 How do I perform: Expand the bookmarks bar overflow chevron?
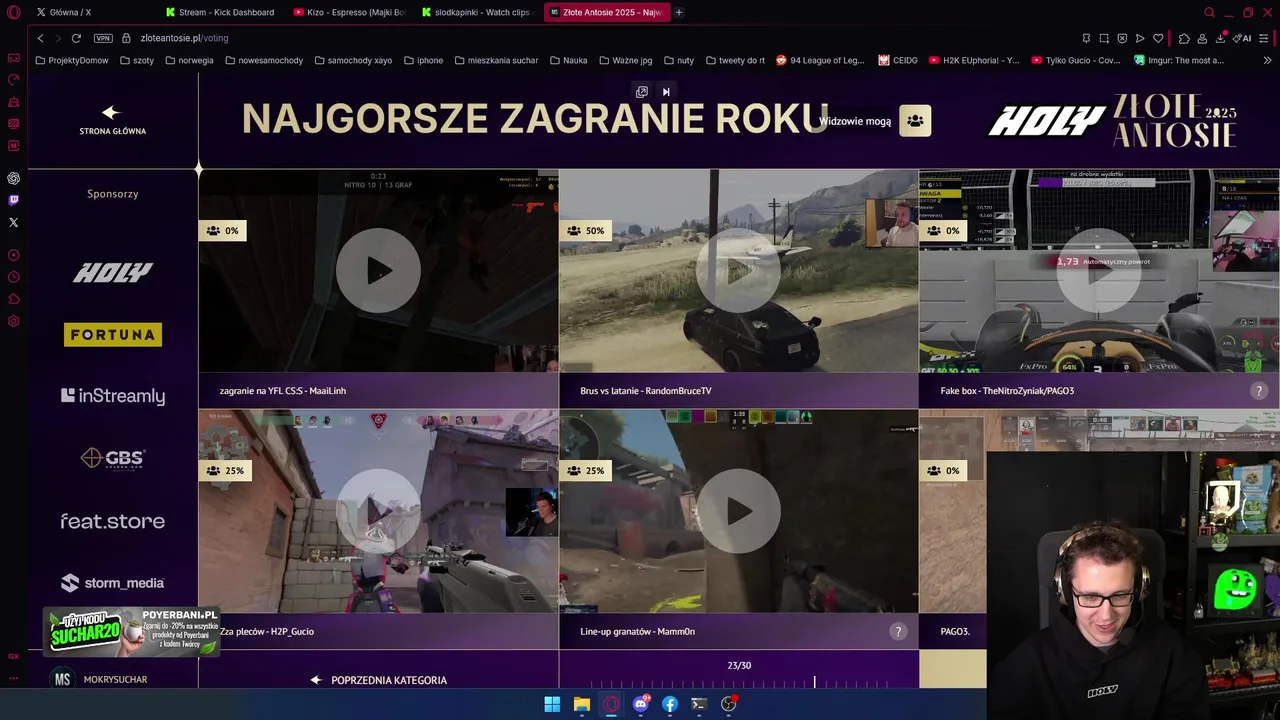[1267, 60]
